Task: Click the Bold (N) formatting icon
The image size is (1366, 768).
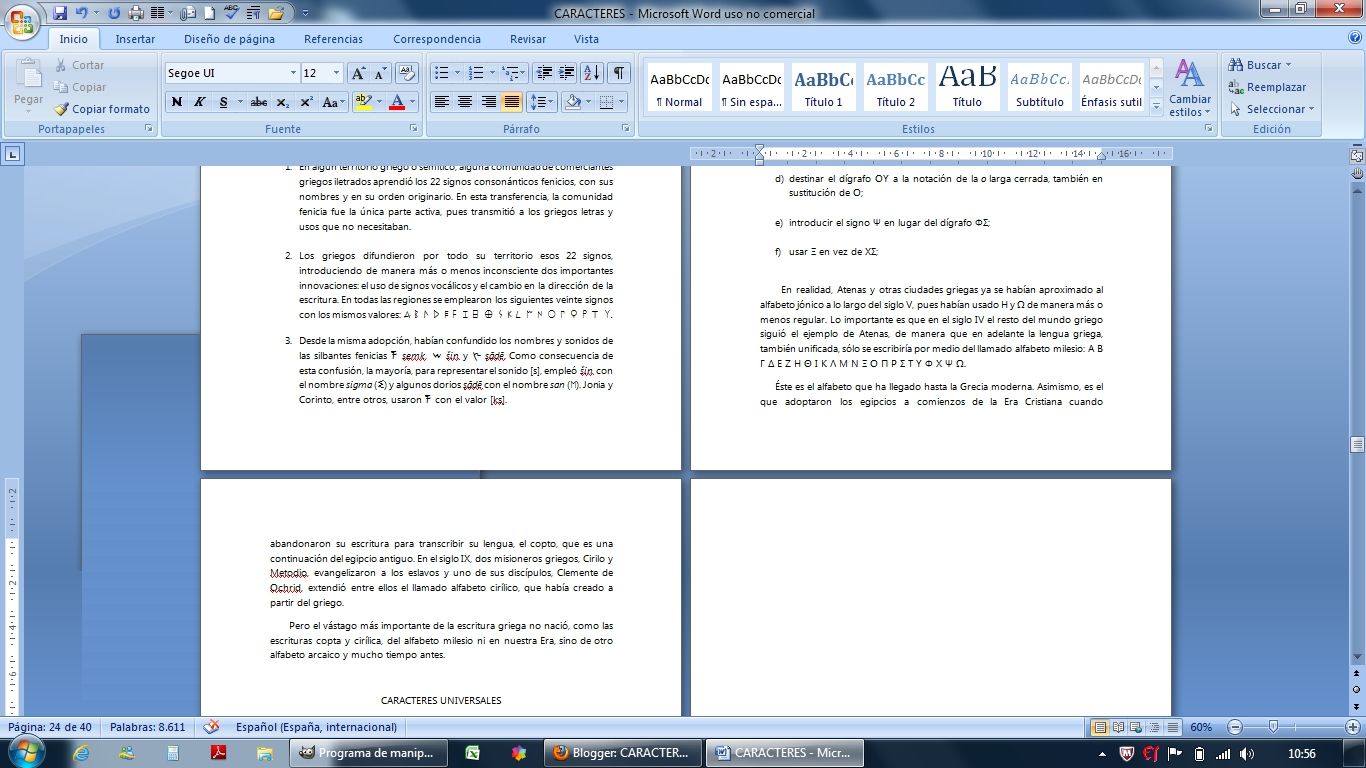Action: point(177,102)
